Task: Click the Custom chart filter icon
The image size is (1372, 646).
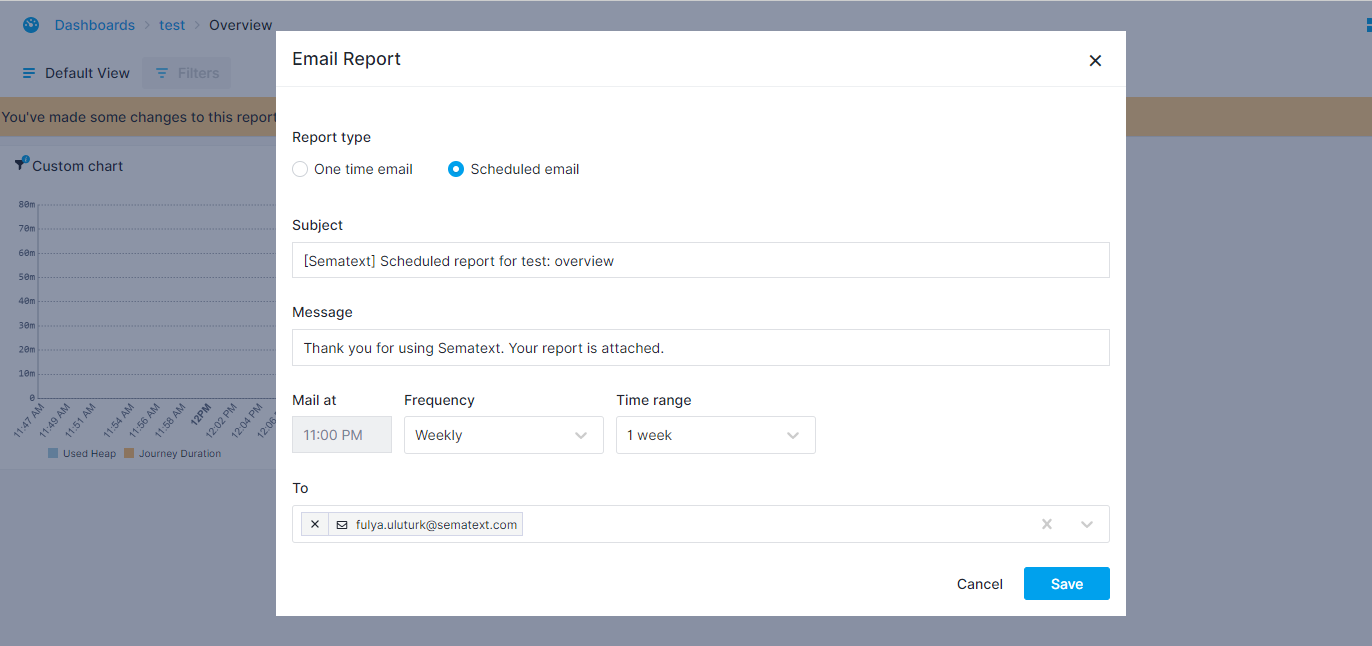Action: click(21, 164)
